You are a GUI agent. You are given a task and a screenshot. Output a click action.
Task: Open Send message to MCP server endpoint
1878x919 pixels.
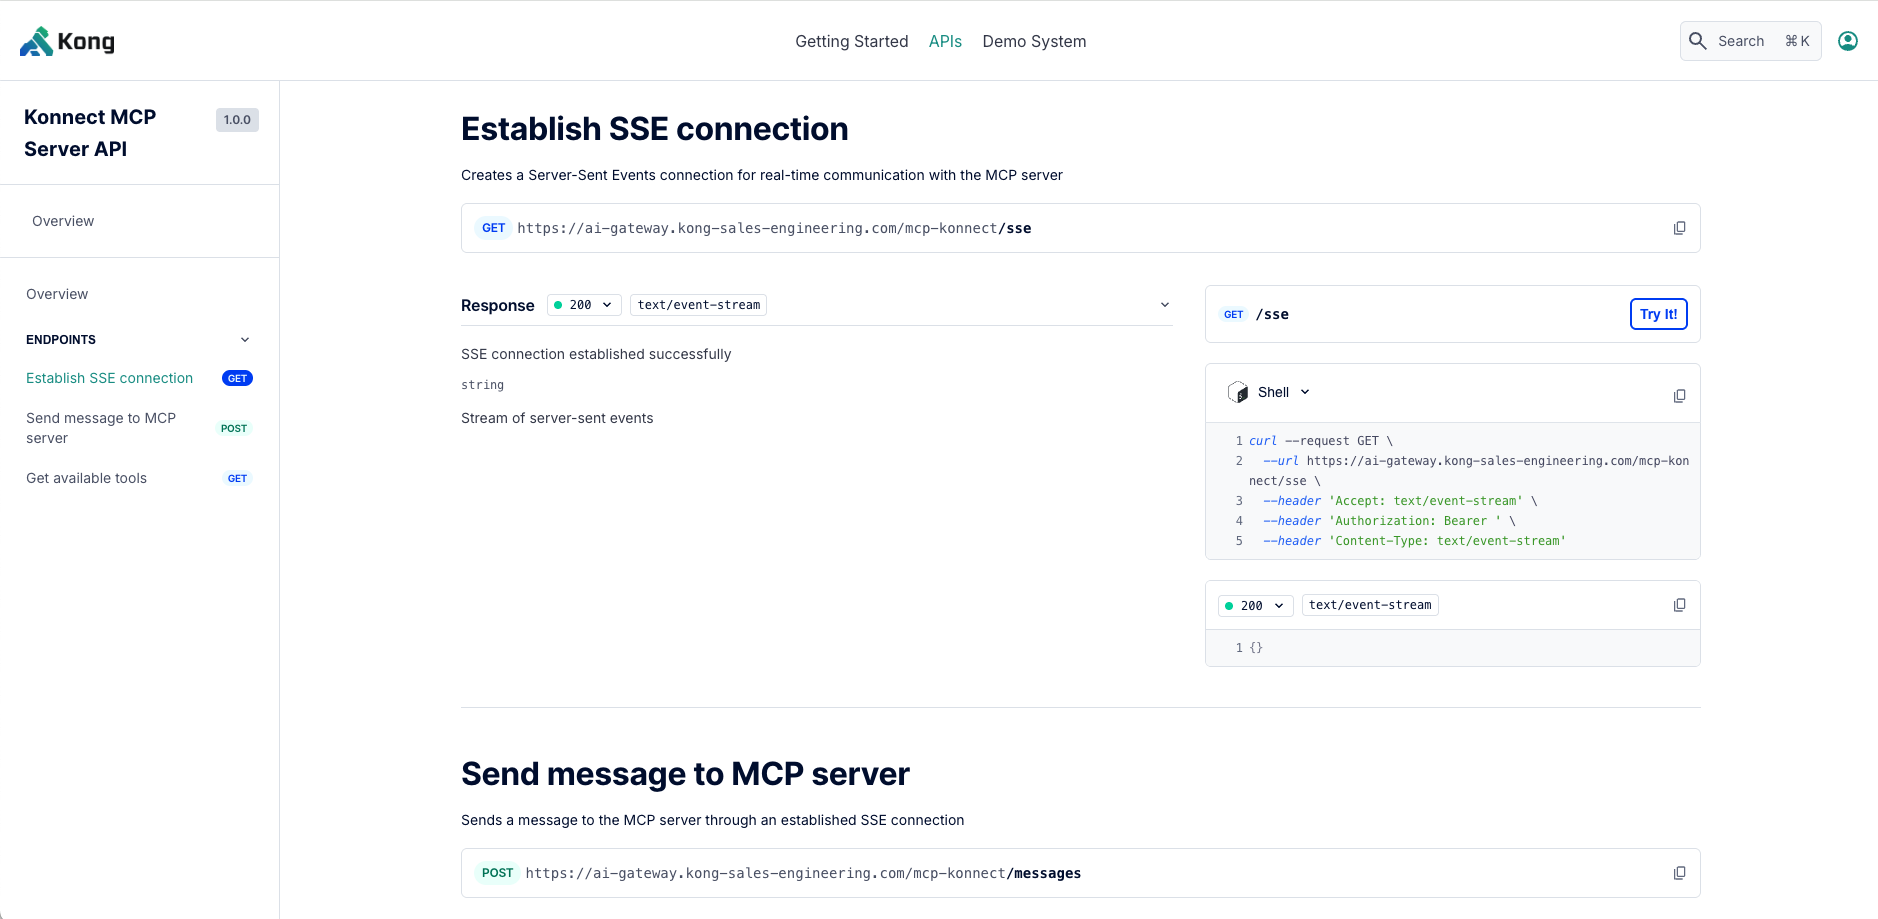tap(101, 428)
